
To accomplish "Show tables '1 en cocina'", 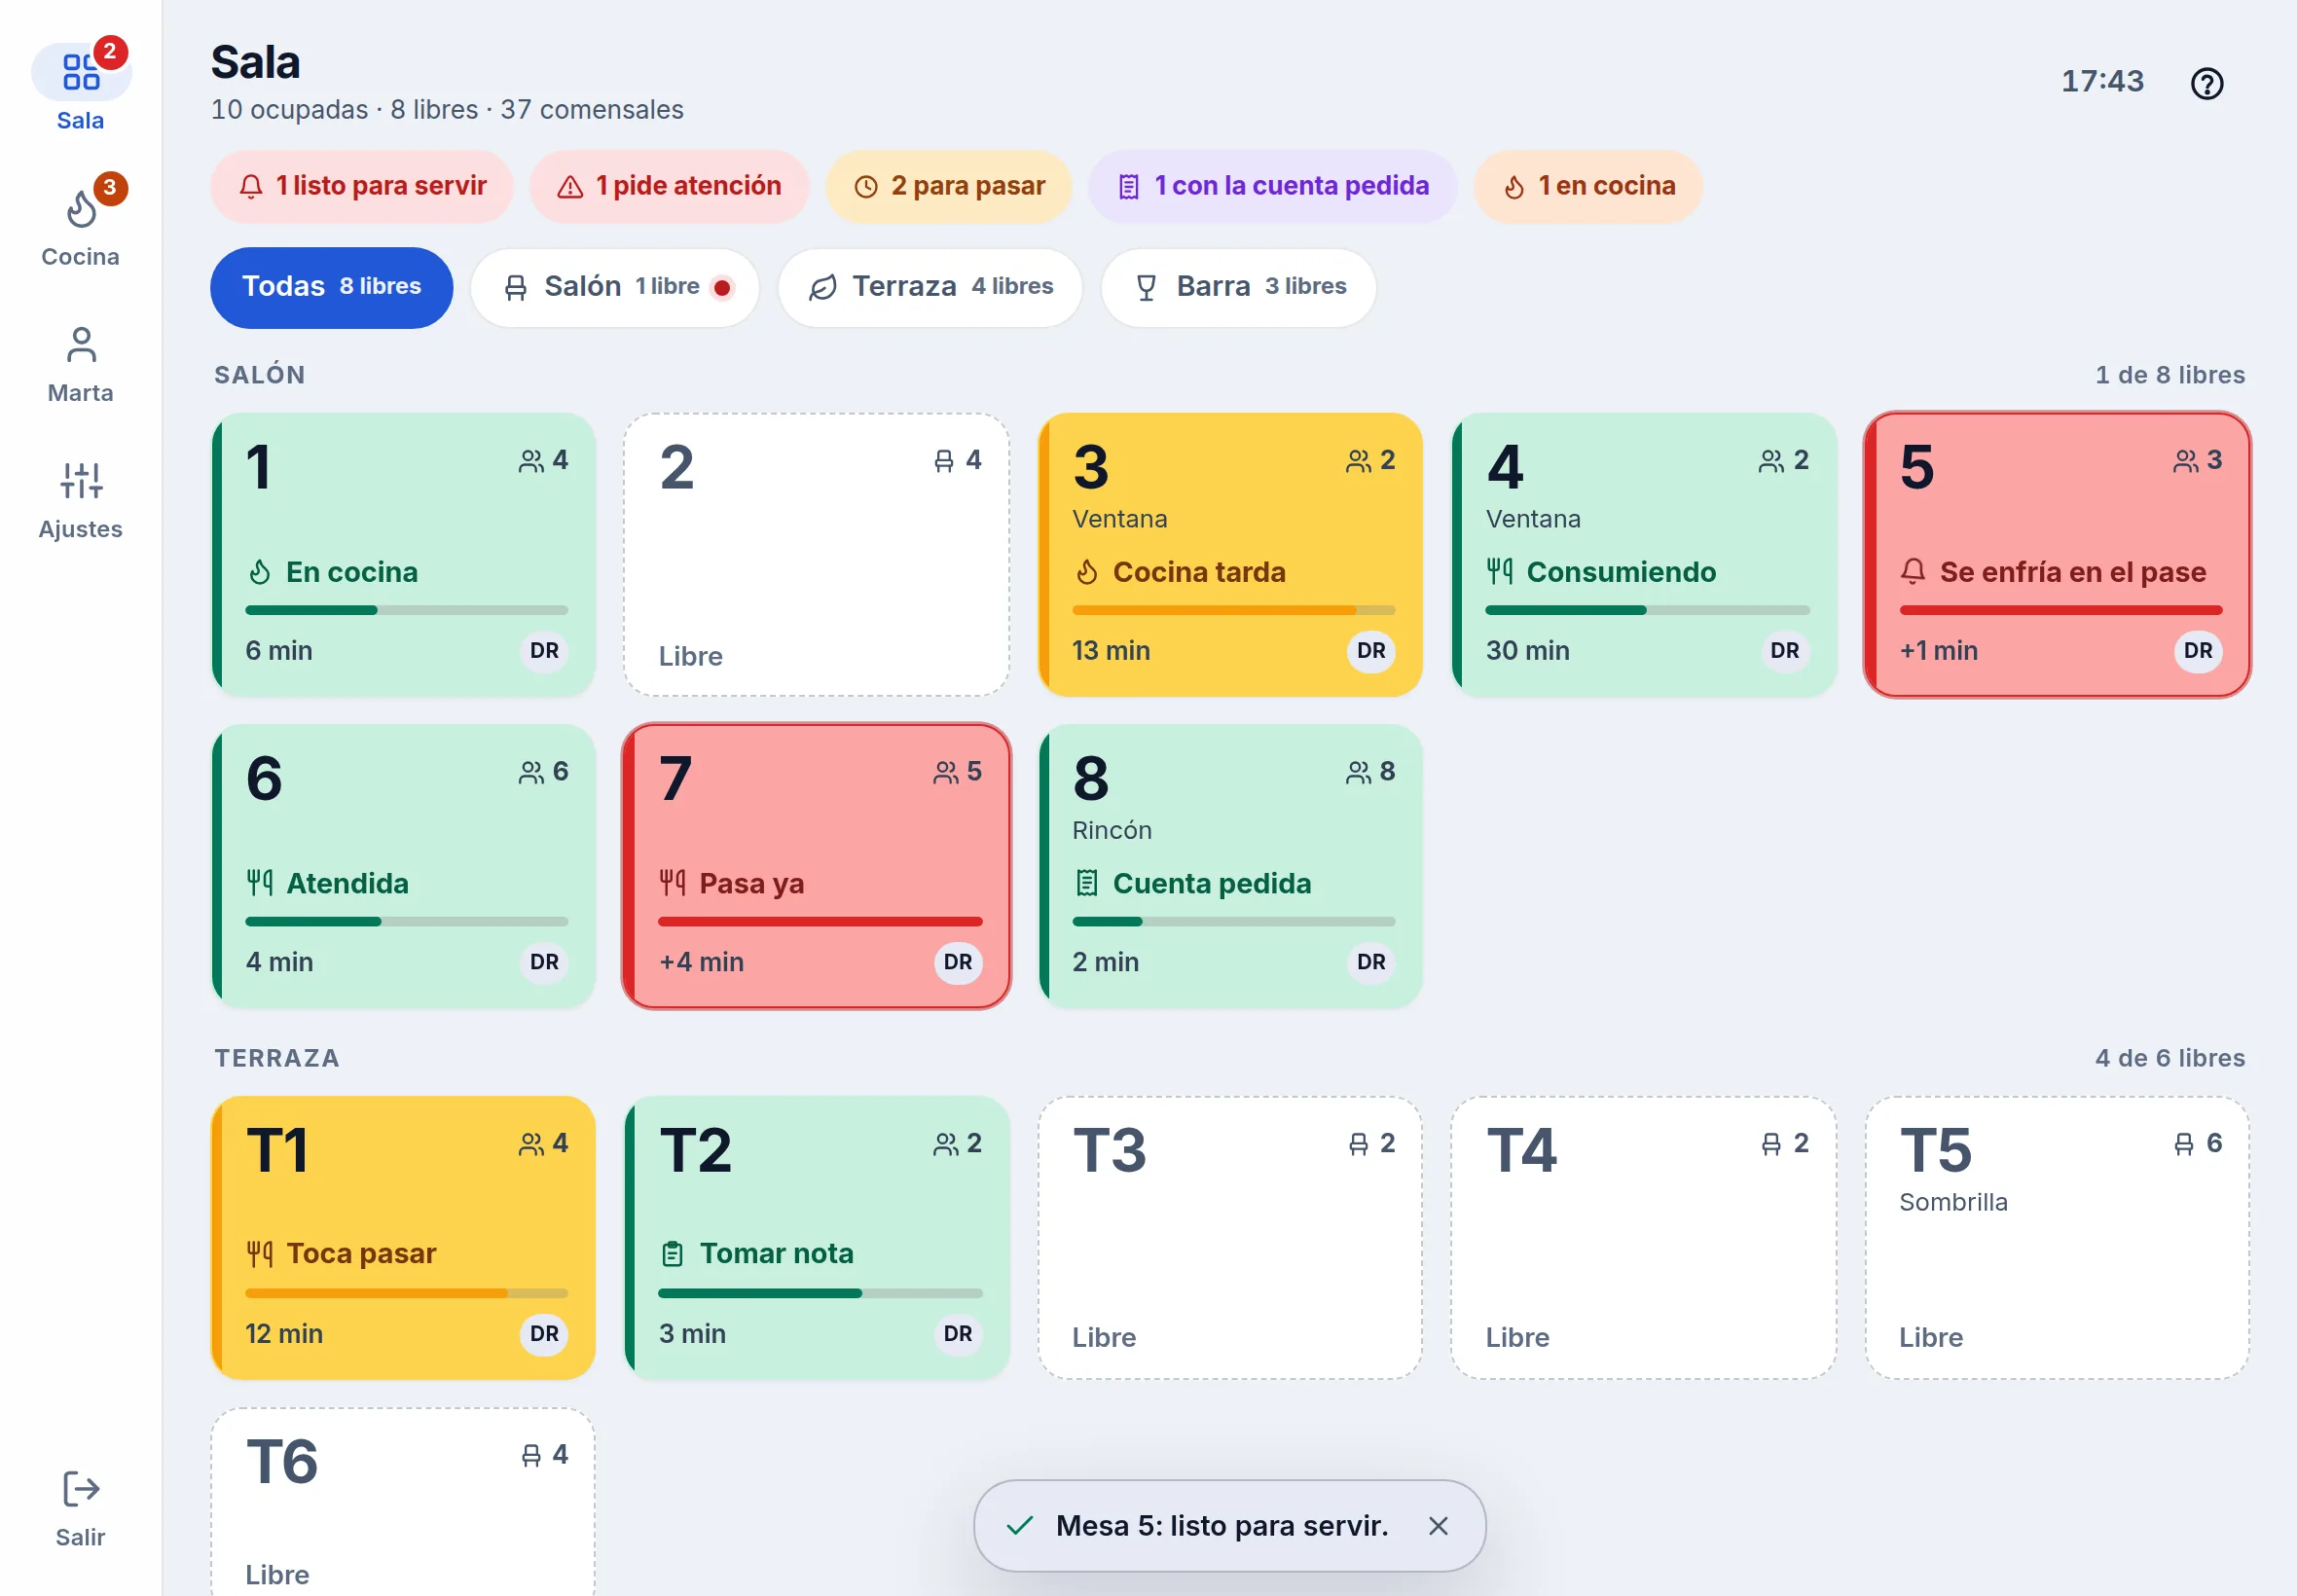I will 1587,186.
